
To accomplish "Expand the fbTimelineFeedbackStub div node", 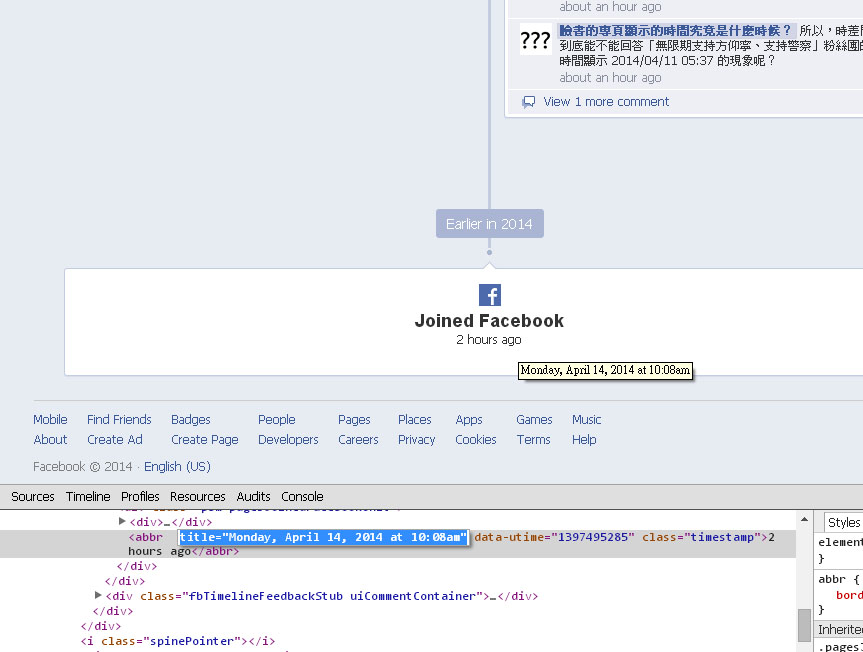I will 98,595.
